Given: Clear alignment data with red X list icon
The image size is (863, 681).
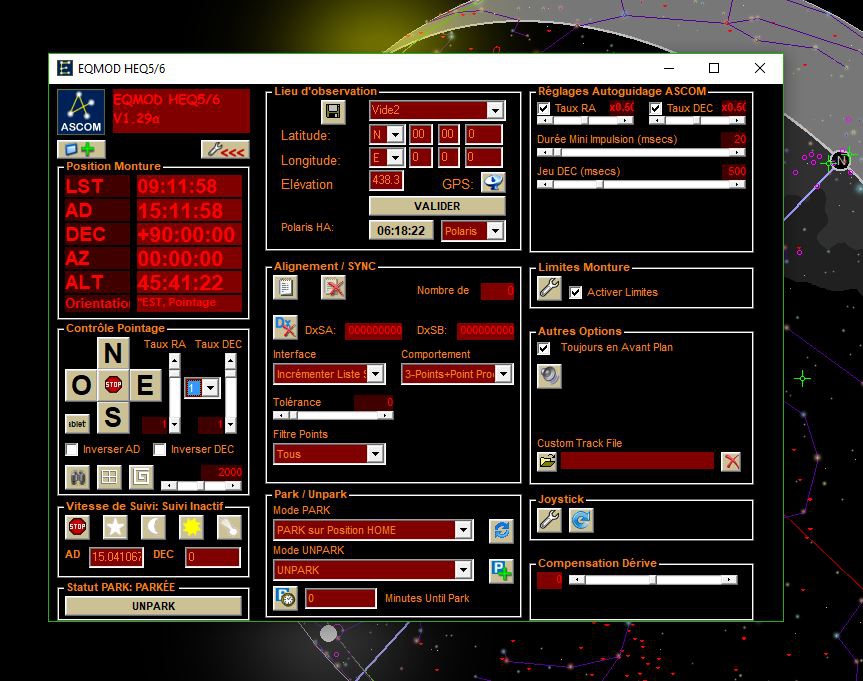Looking at the screenshot, I should 333,287.
